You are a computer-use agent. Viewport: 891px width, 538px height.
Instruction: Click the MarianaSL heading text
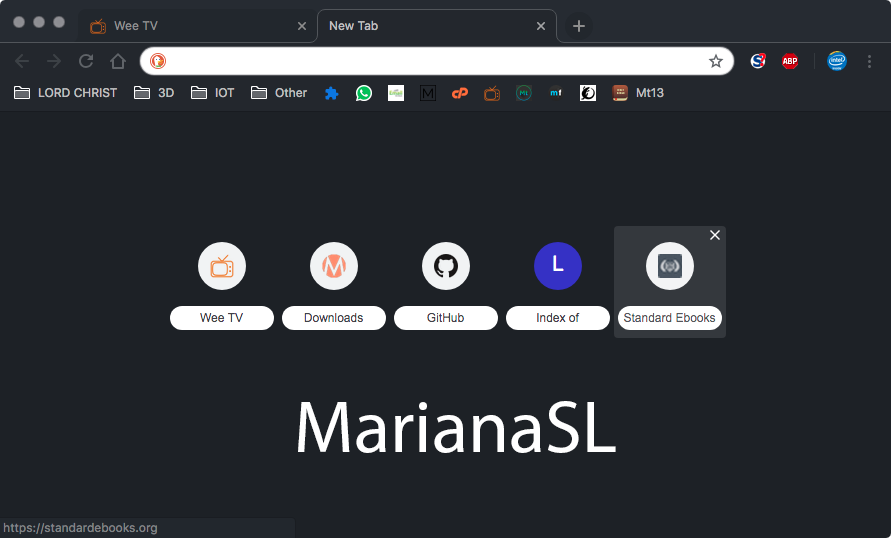456,427
